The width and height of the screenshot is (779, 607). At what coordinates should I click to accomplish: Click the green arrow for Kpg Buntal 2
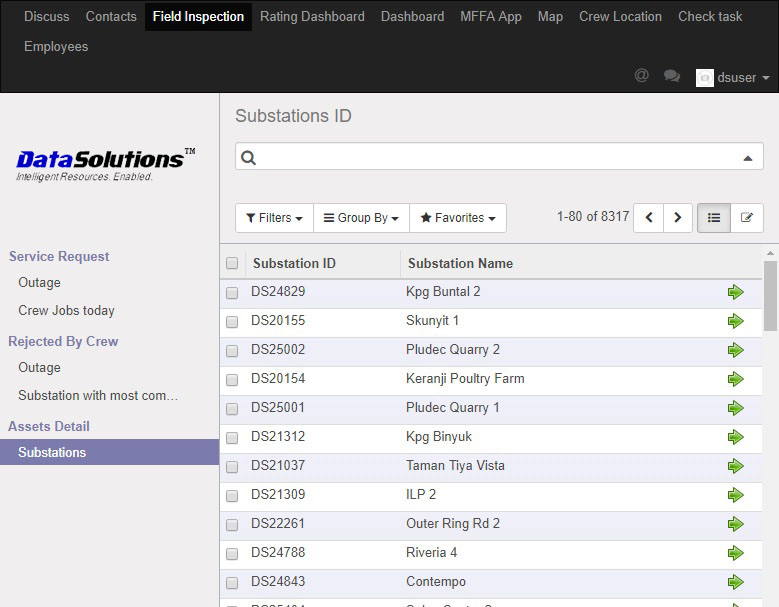pyautogui.click(x=735, y=292)
